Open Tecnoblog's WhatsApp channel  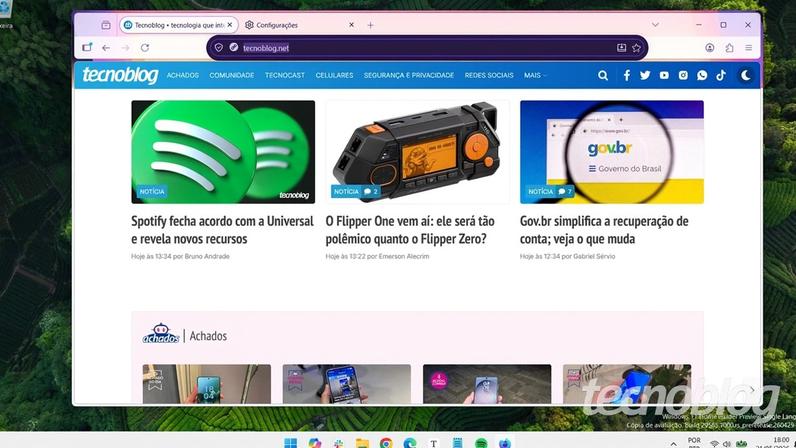(x=702, y=75)
